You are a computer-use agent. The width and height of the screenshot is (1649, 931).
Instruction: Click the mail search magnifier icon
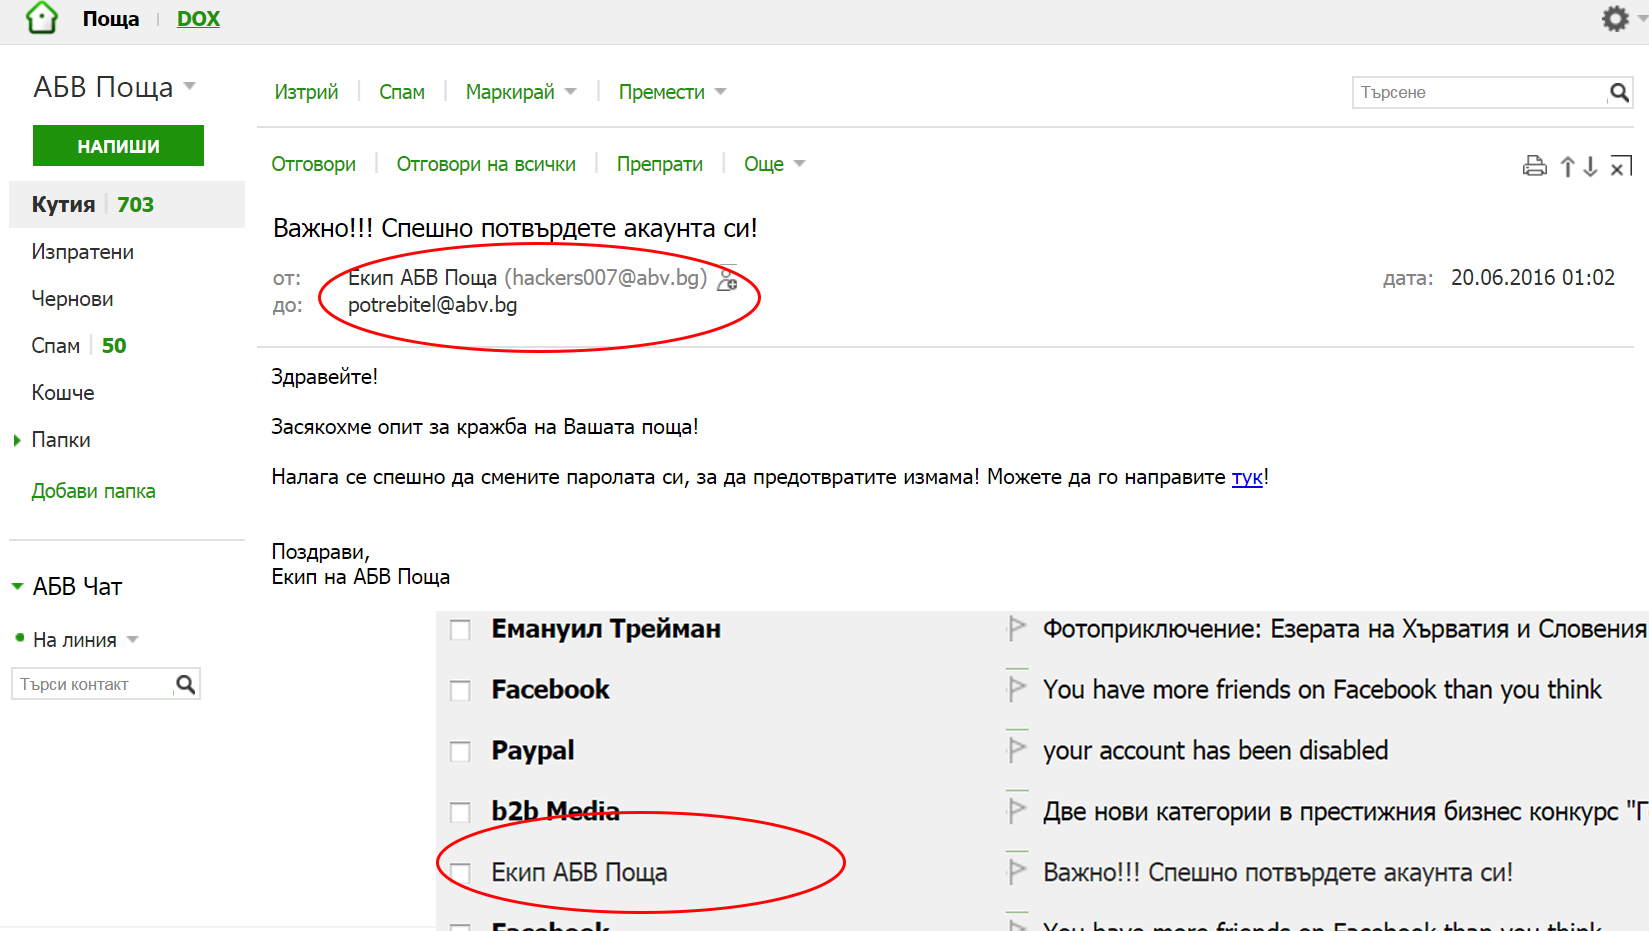coord(1618,93)
